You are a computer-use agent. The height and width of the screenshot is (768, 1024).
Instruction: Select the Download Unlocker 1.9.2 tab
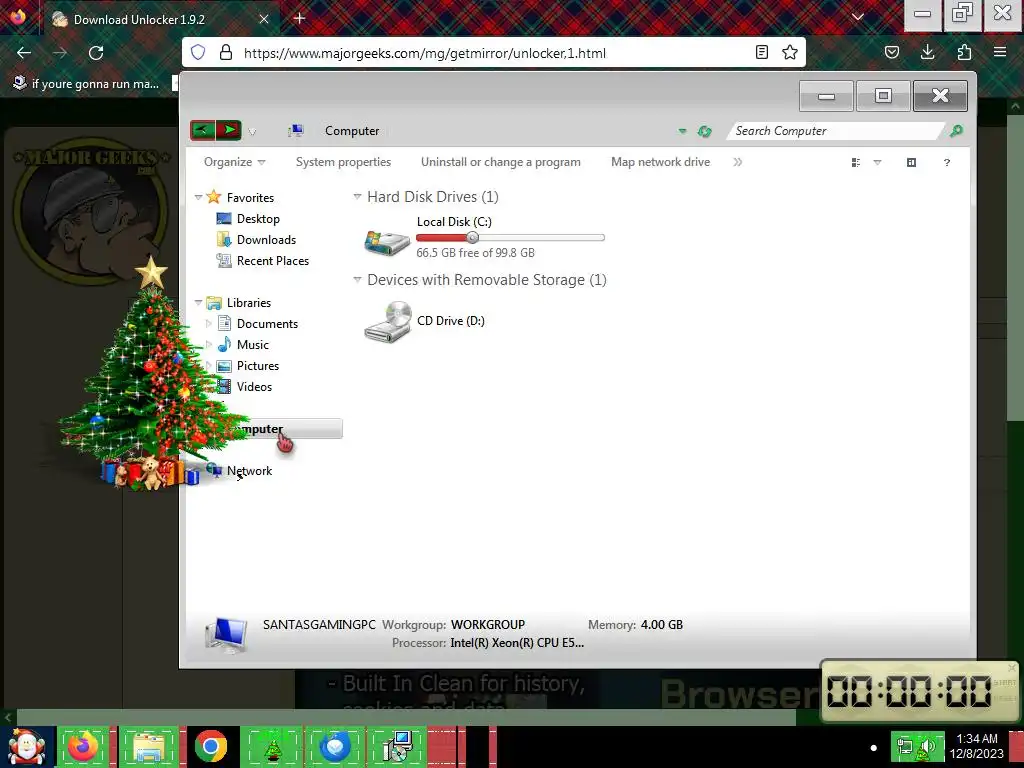[x=162, y=19]
